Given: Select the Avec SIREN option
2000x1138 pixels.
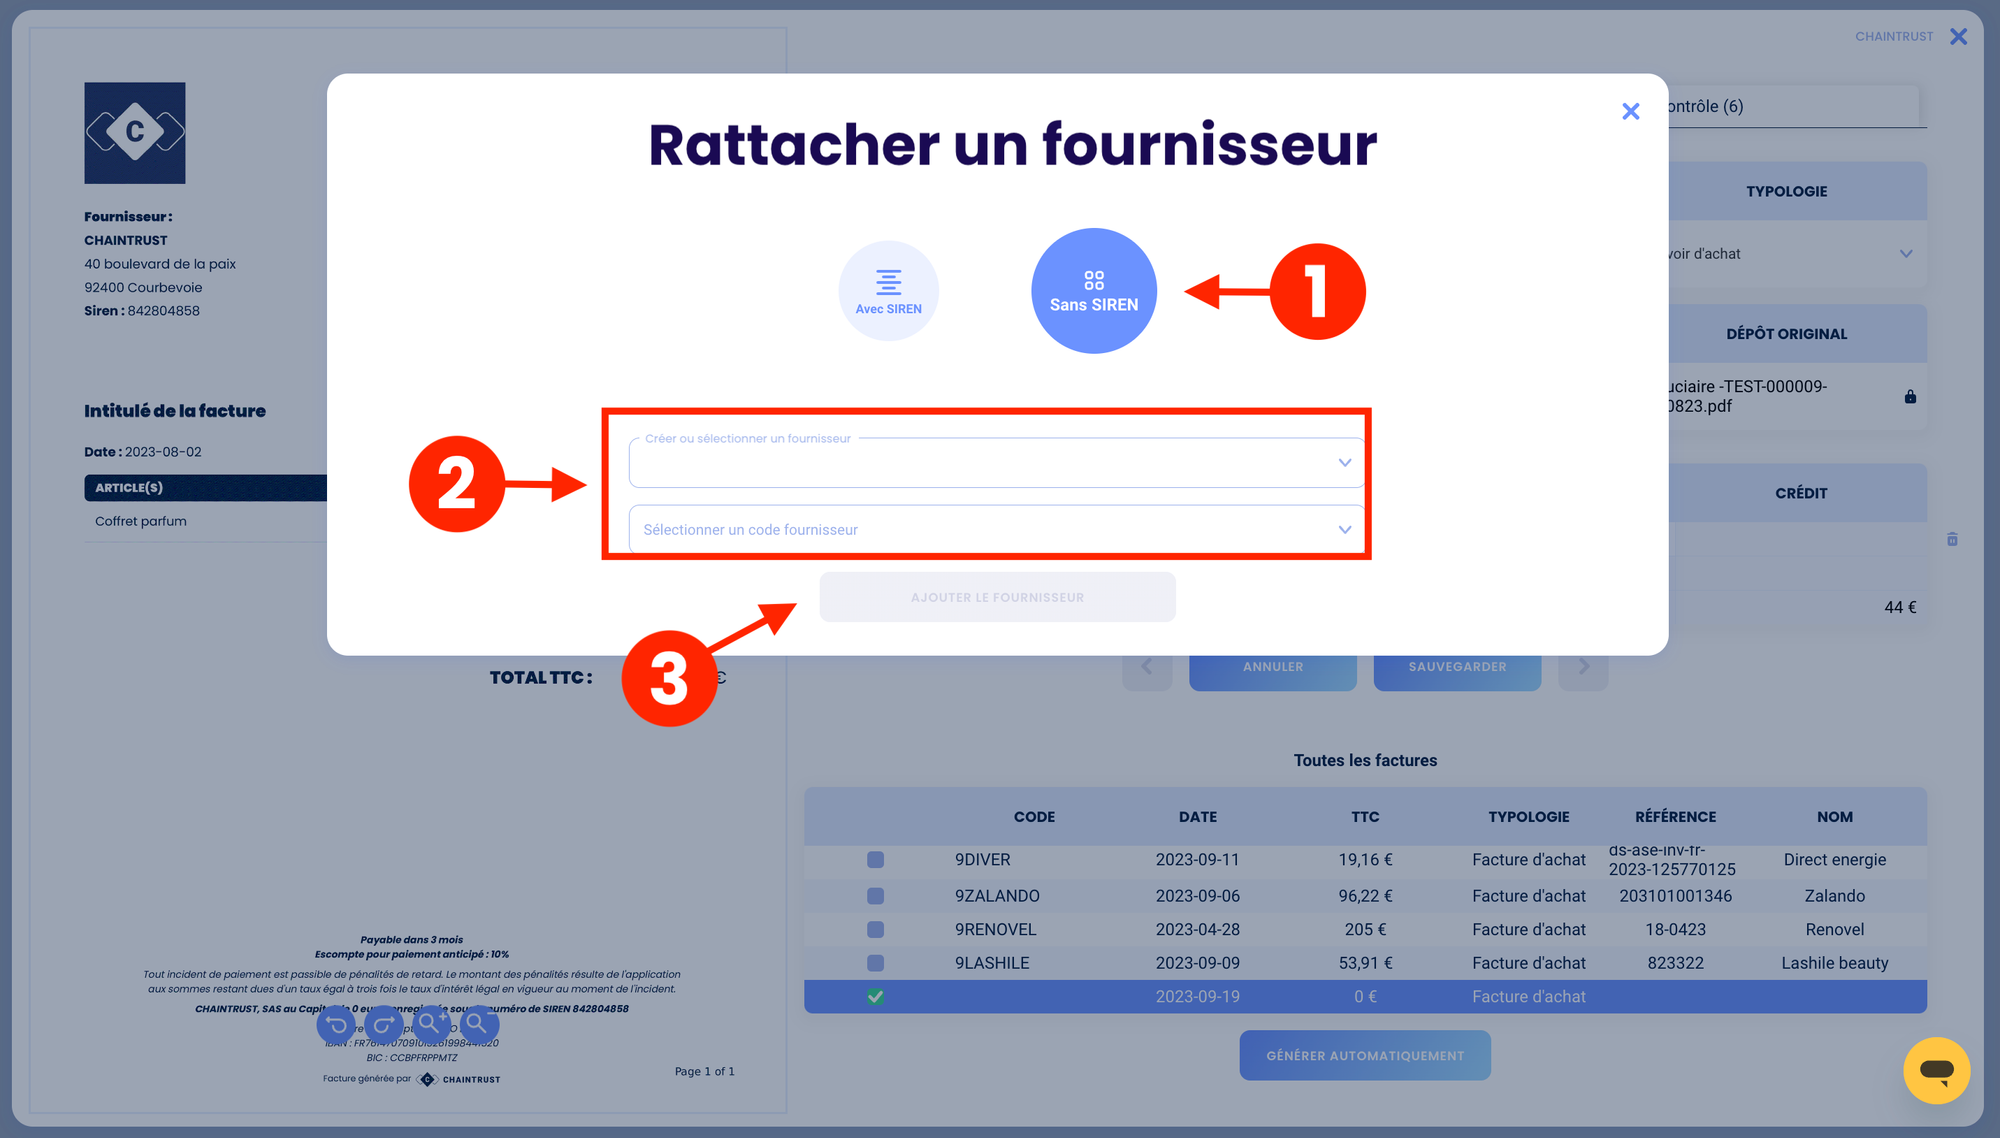Looking at the screenshot, I should (888, 291).
